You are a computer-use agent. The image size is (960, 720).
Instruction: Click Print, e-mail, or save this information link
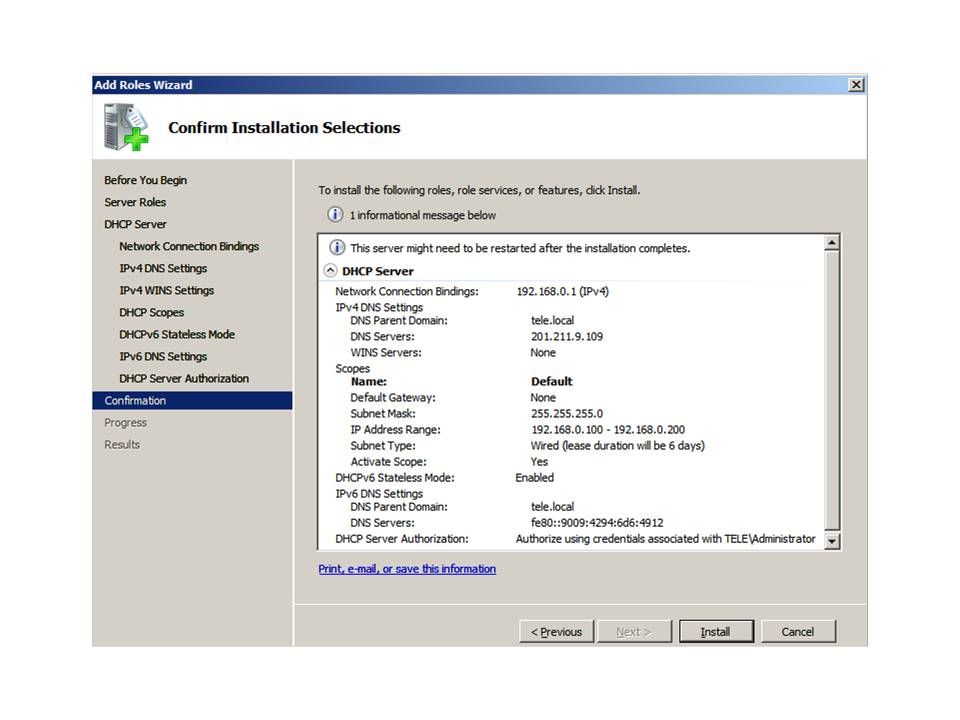407,569
